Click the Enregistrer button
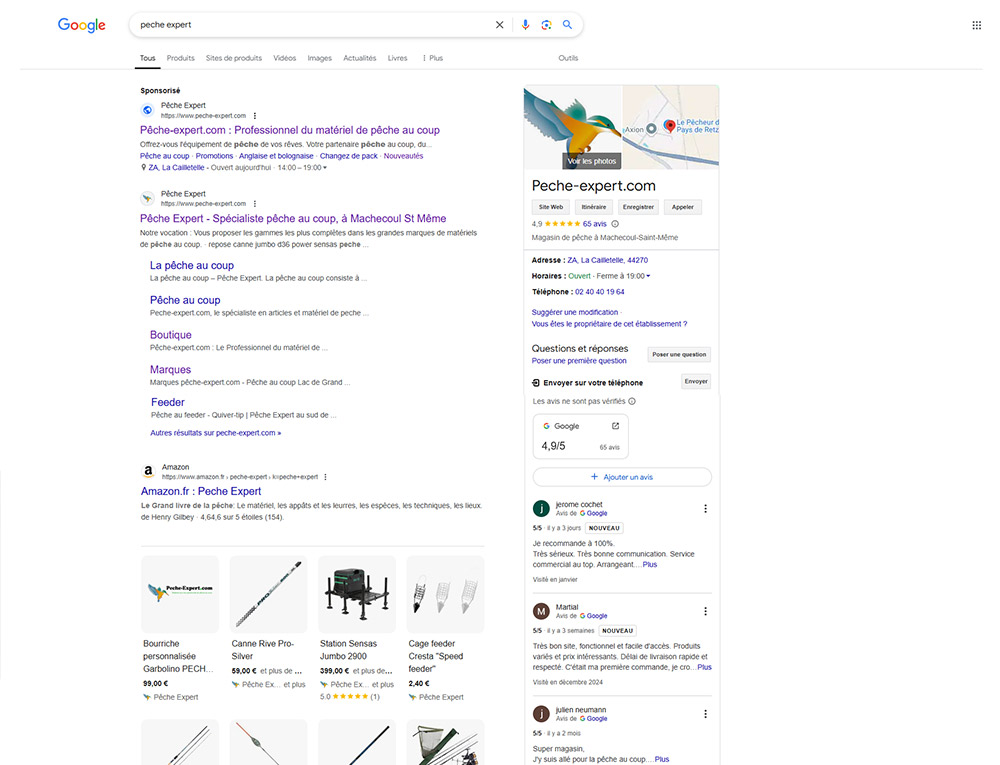 (x=638, y=207)
